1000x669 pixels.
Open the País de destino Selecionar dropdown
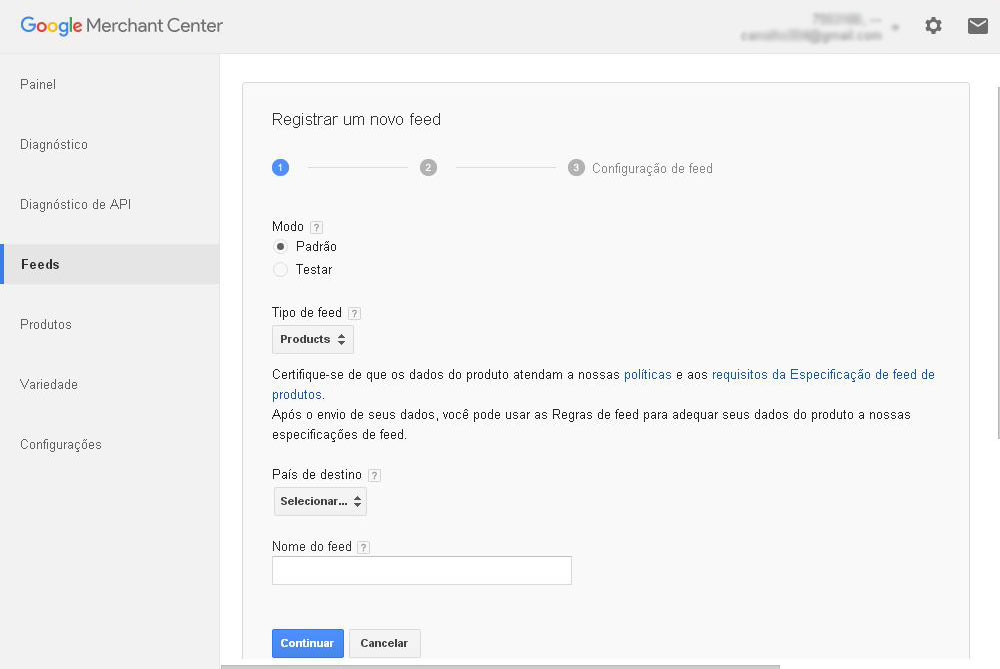320,501
